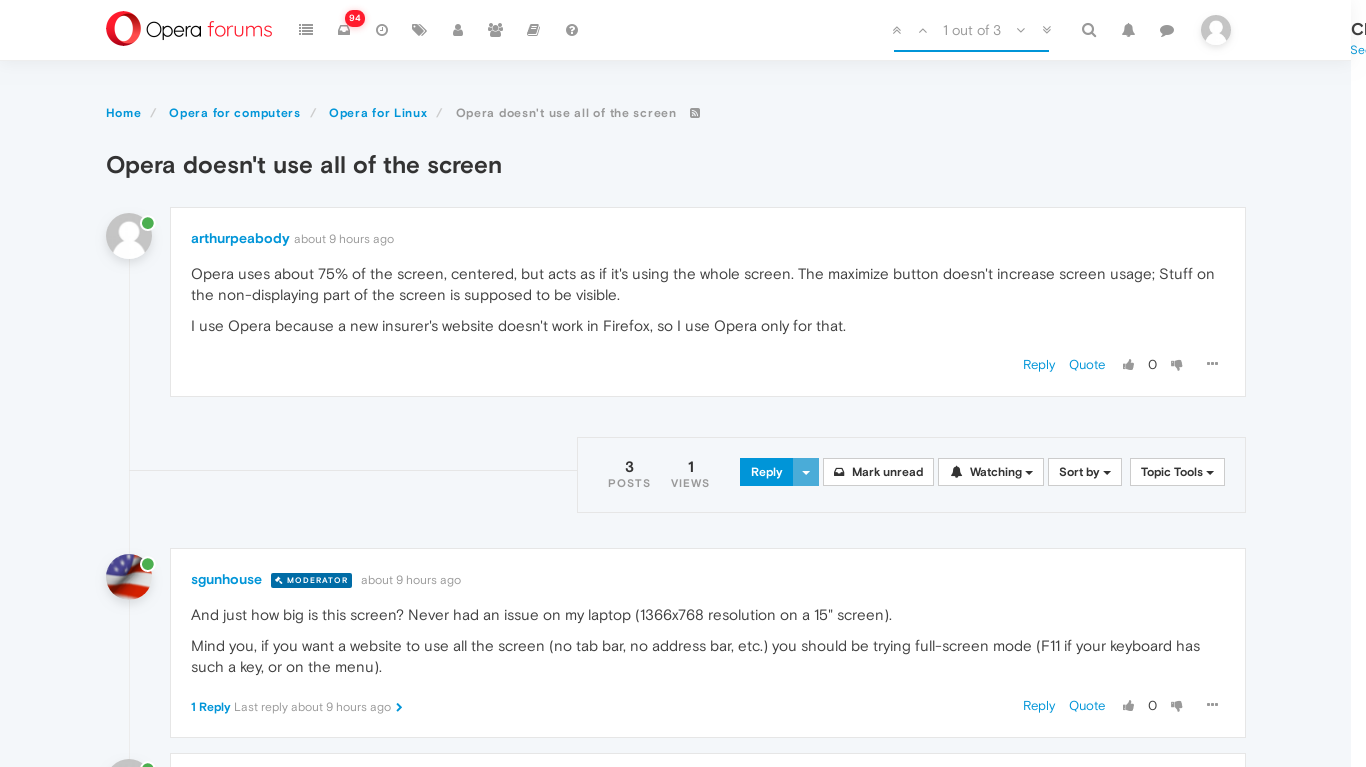This screenshot has height=767, width=1366.
Task: Open more options on sgunhouse's post
Action: 1212,705
